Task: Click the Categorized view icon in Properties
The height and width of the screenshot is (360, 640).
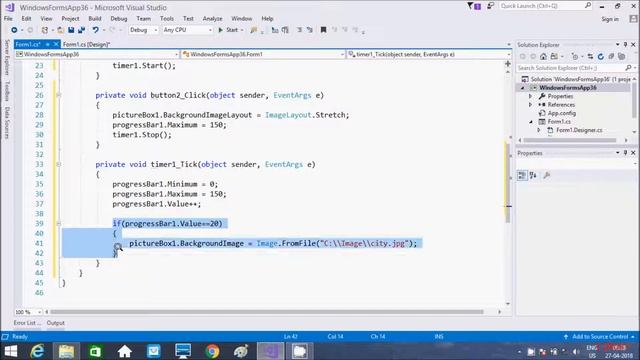Action: tap(522, 176)
